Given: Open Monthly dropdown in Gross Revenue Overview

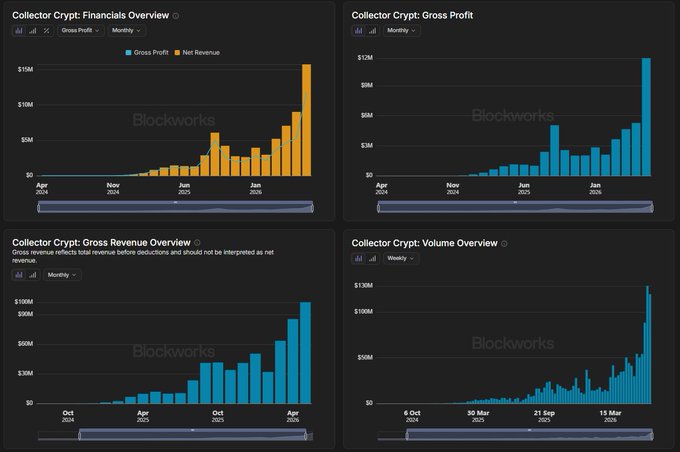Looking at the screenshot, I should click(62, 275).
